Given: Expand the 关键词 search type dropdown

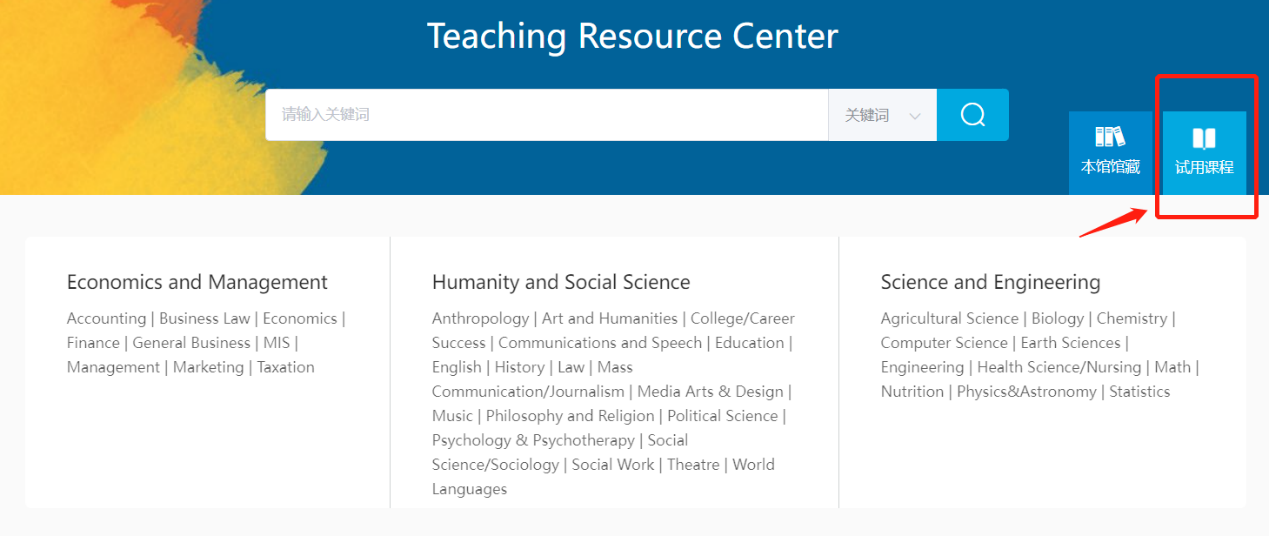Looking at the screenshot, I should coord(882,115).
